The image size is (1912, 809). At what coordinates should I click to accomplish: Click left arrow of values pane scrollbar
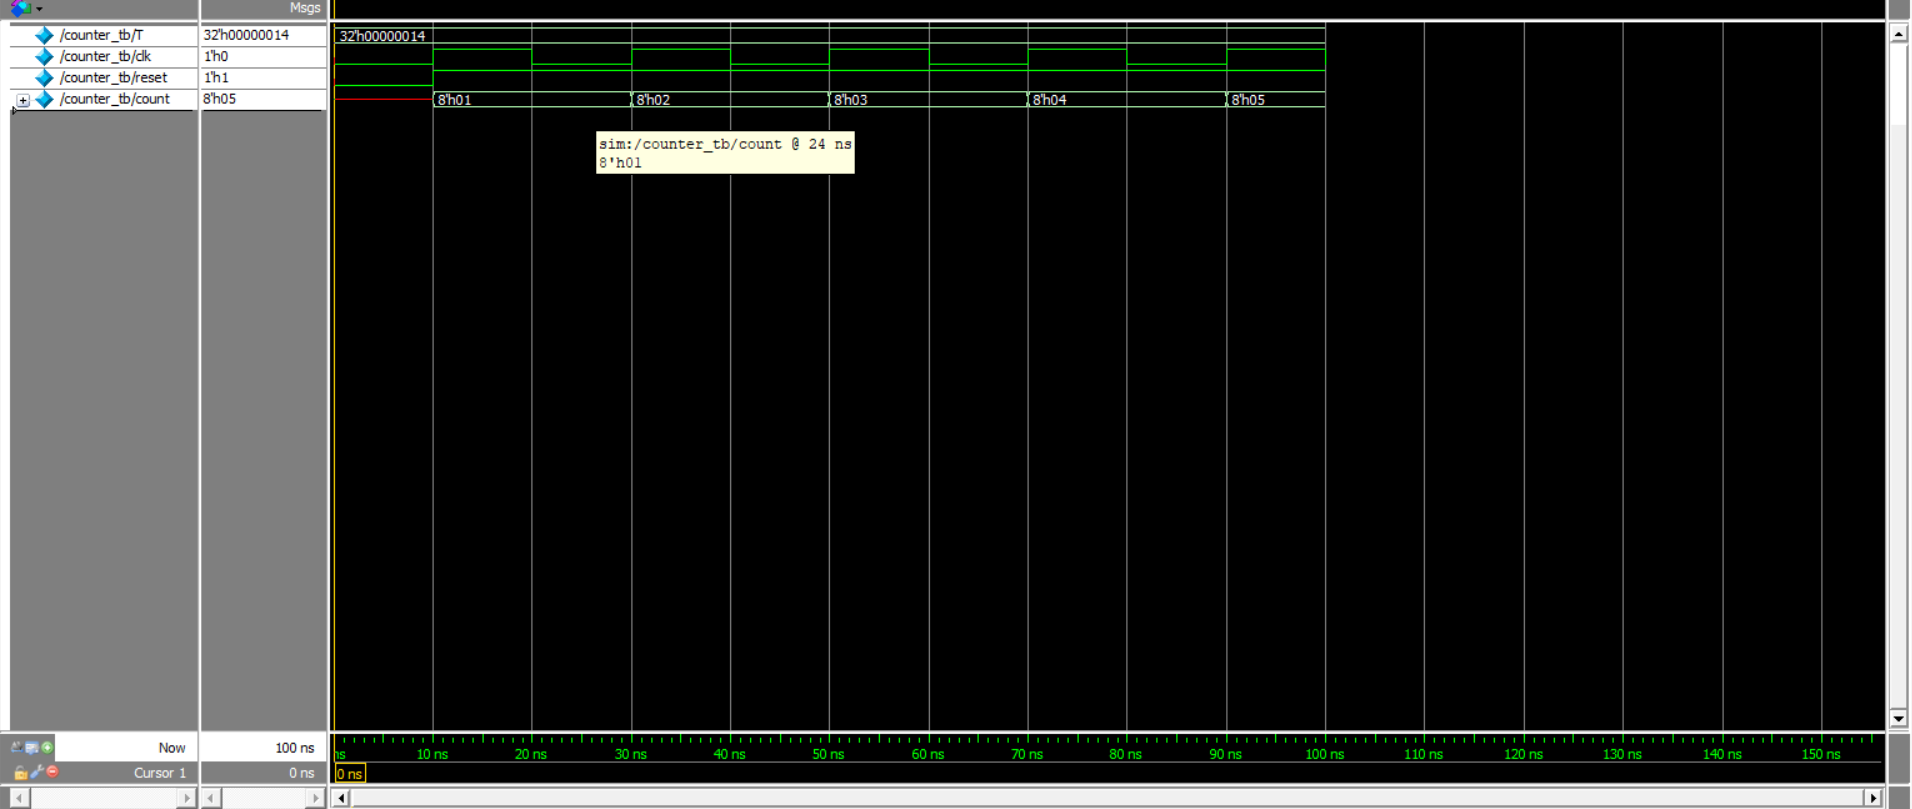click(x=211, y=798)
